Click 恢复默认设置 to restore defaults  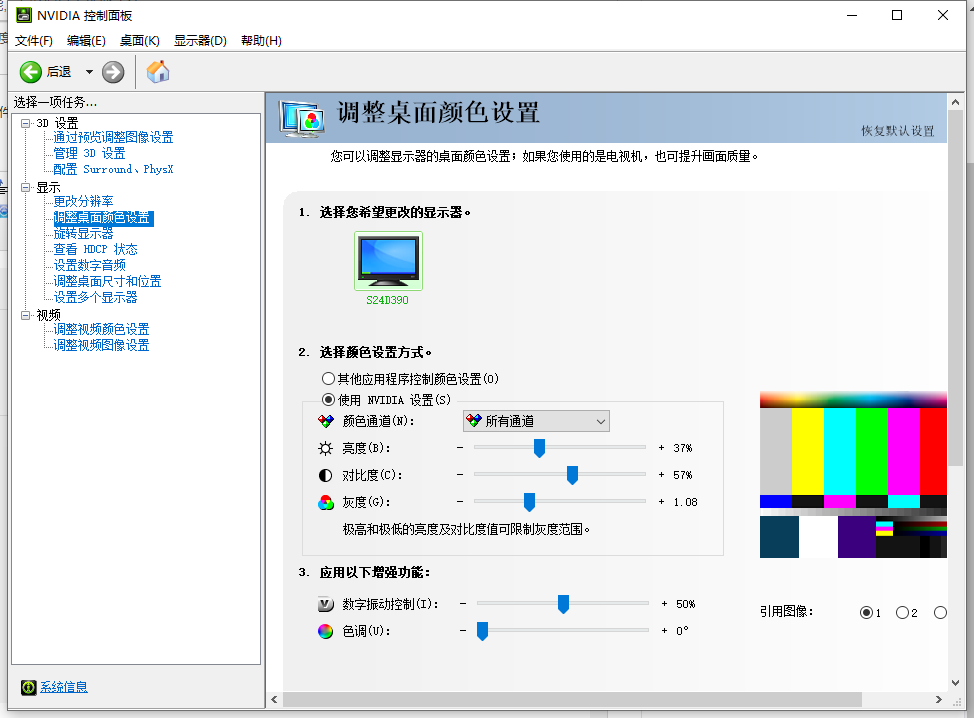(x=897, y=131)
